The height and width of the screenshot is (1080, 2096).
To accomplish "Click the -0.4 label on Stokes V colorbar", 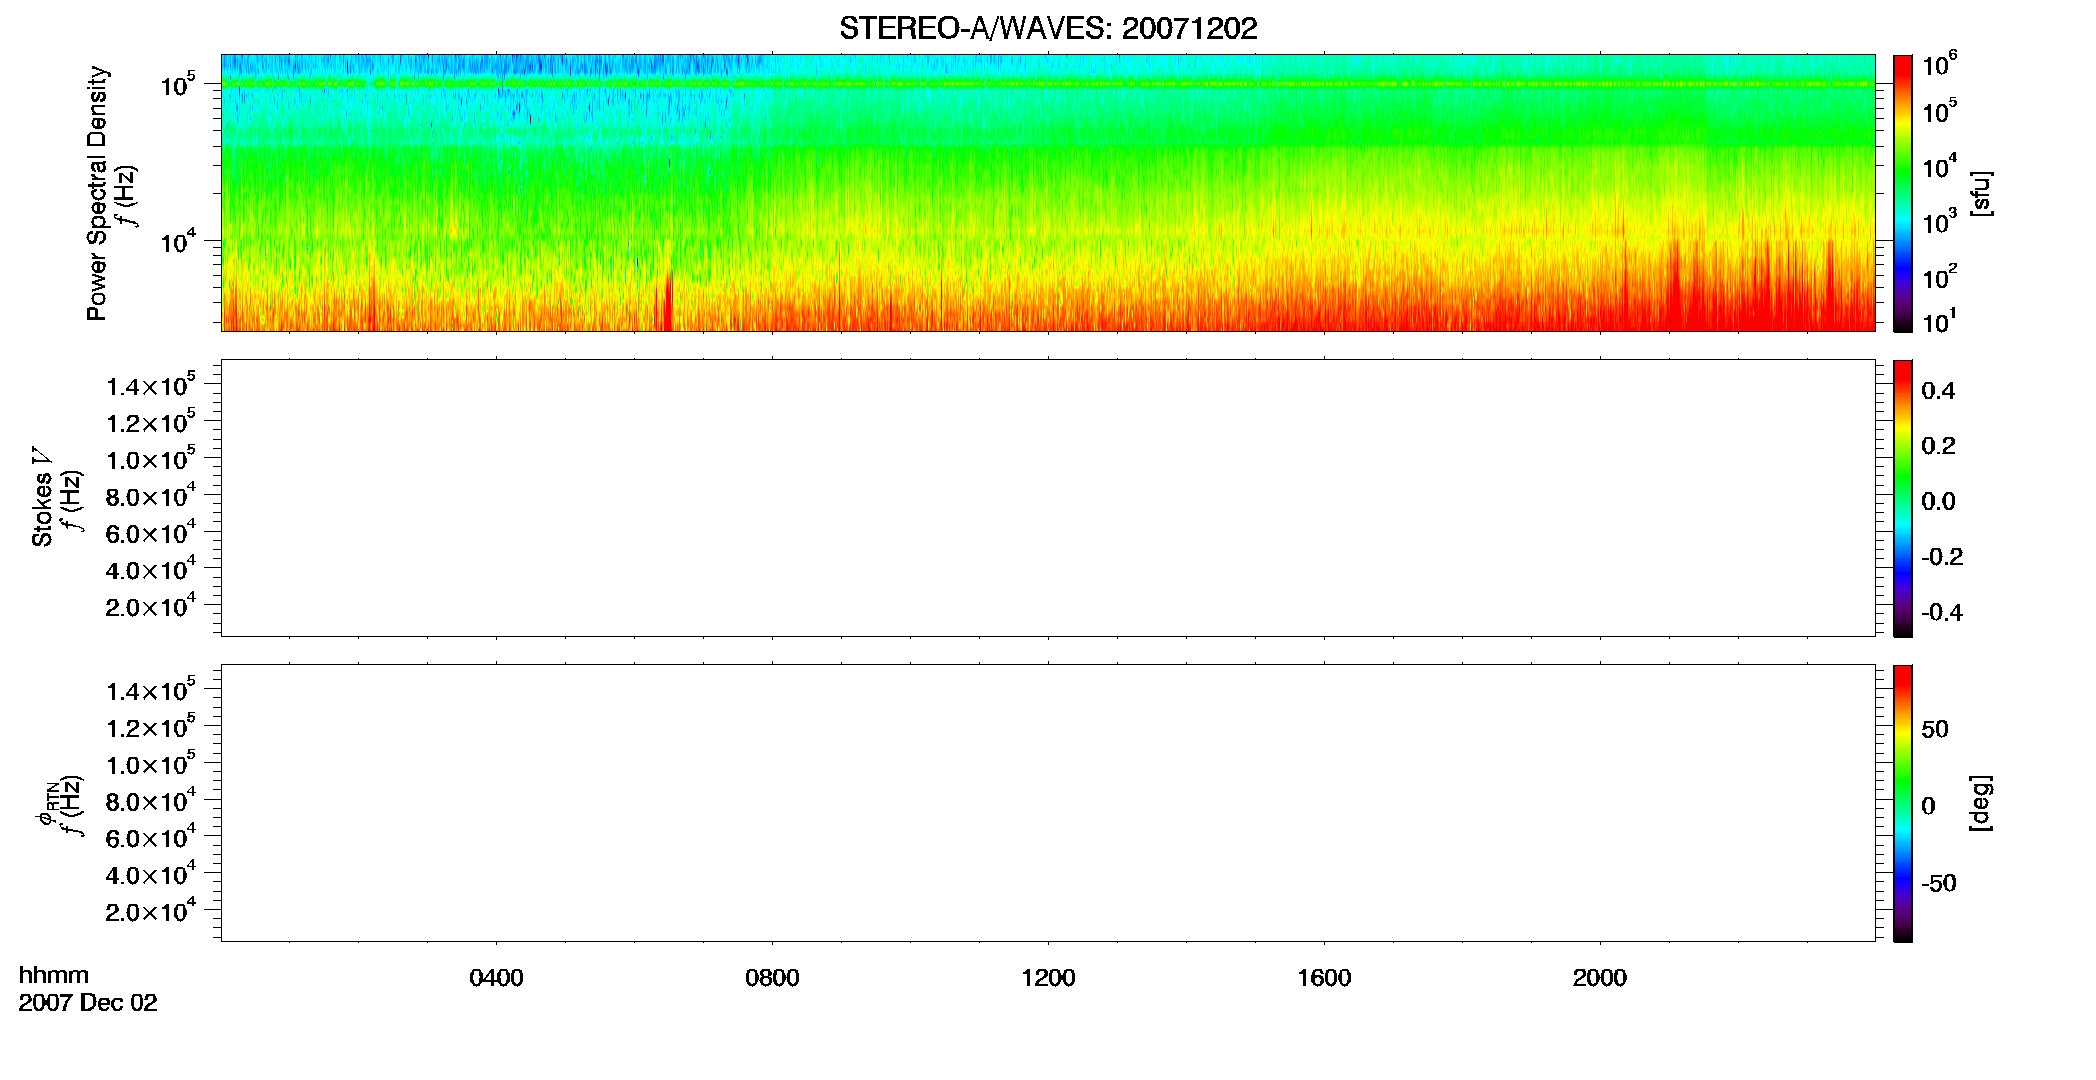I will [x=1942, y=612].
